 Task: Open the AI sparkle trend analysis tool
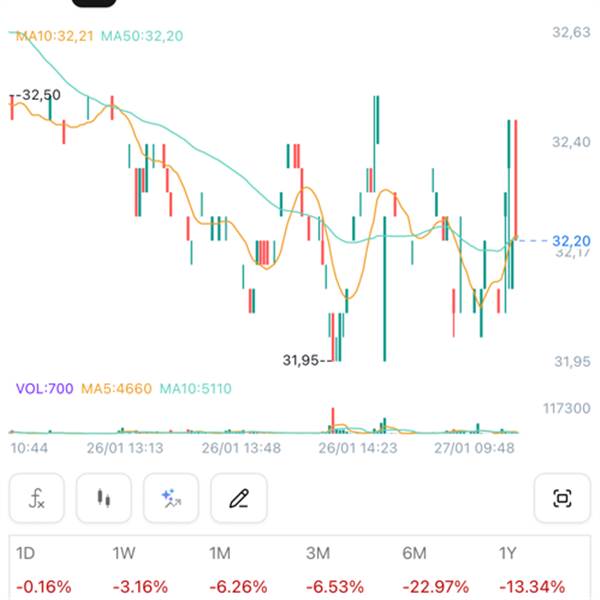tap(171, 497)
